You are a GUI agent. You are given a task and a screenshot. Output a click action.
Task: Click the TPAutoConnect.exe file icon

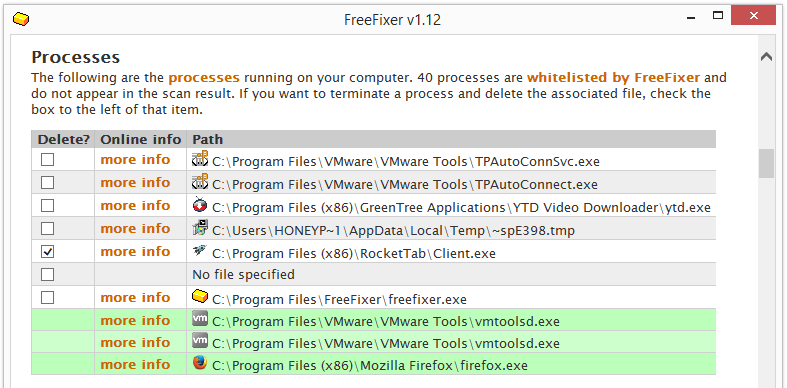200,182
